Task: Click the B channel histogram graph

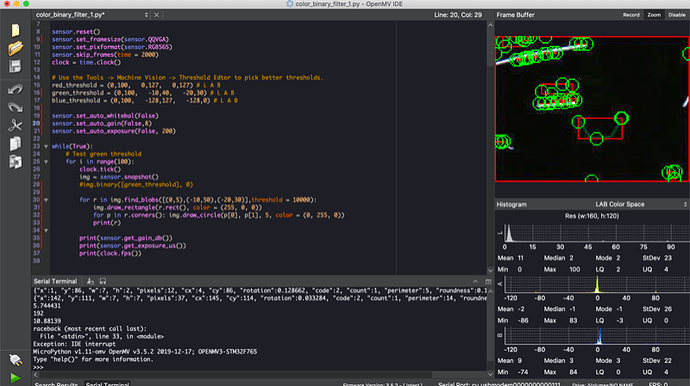Action: point(597,336)
